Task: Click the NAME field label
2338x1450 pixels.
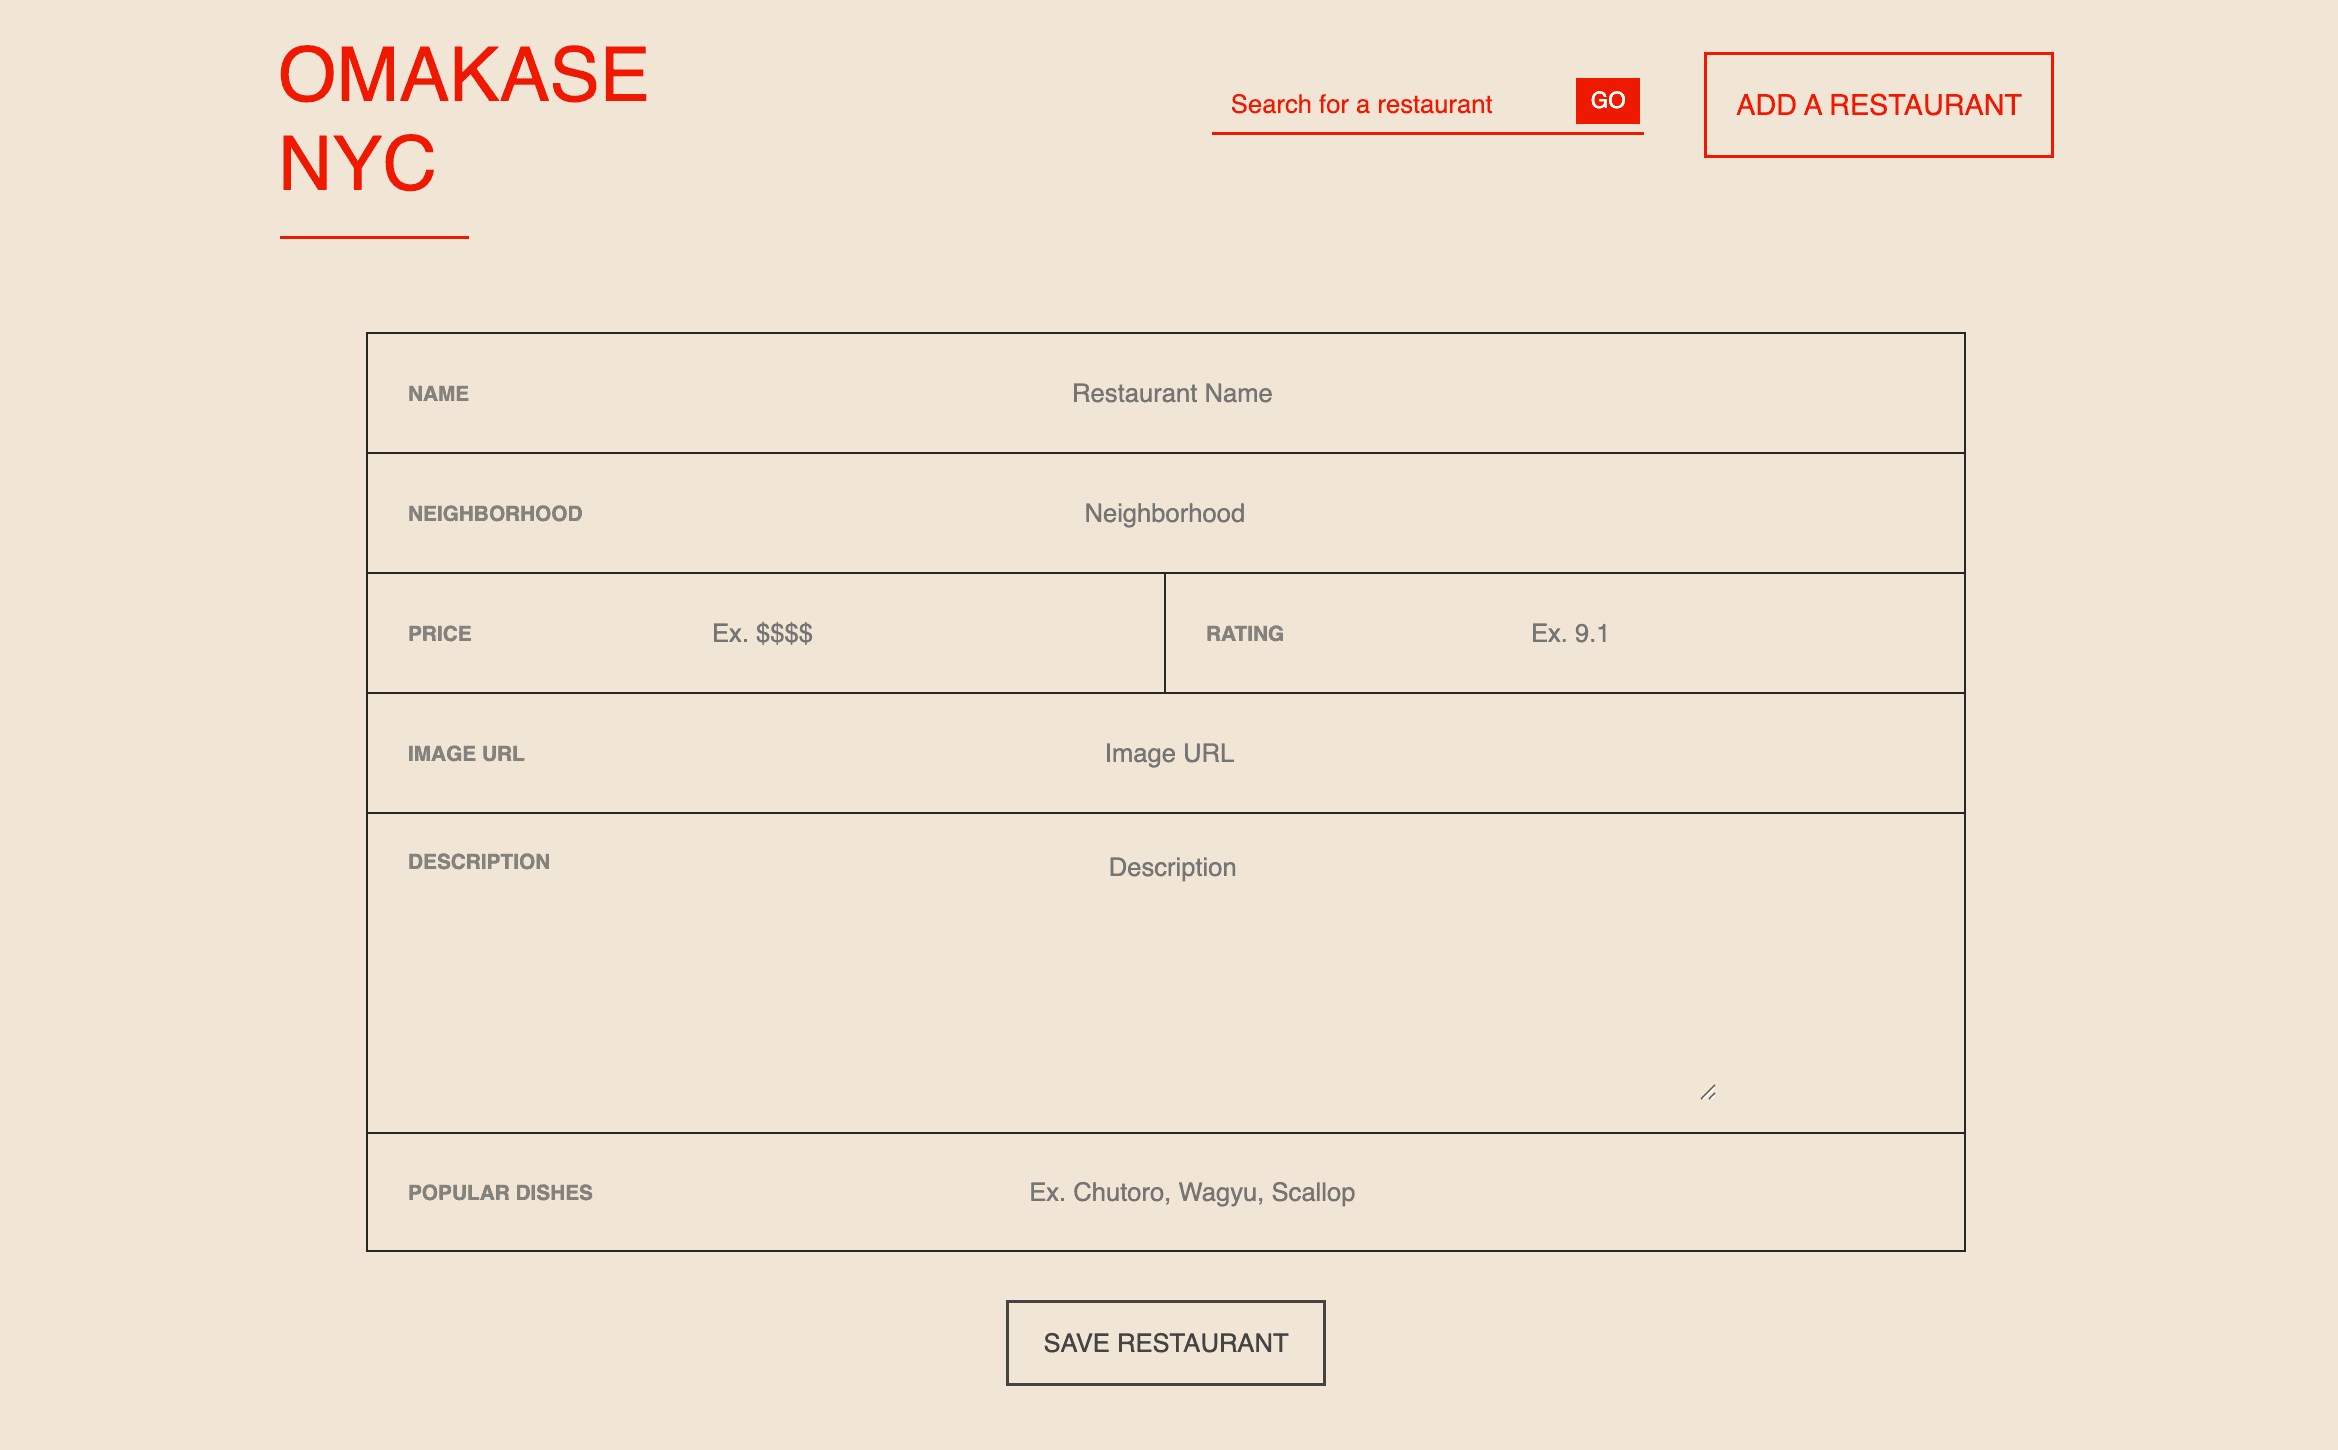Action: pos(438,394)
